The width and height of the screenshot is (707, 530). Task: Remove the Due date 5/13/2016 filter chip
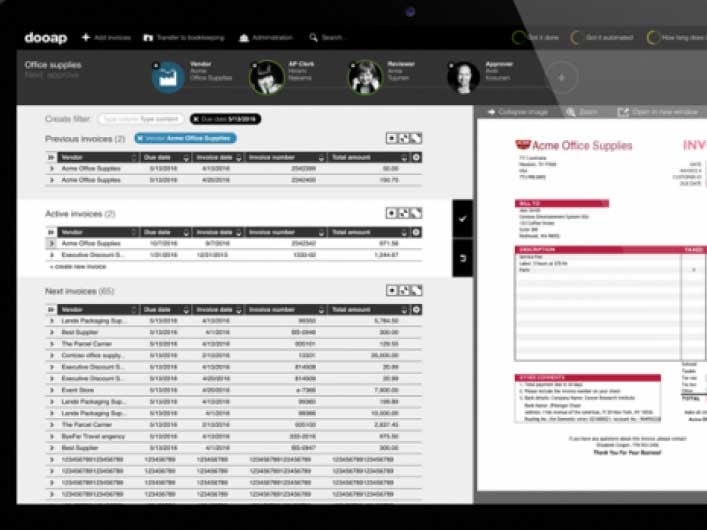196,119
